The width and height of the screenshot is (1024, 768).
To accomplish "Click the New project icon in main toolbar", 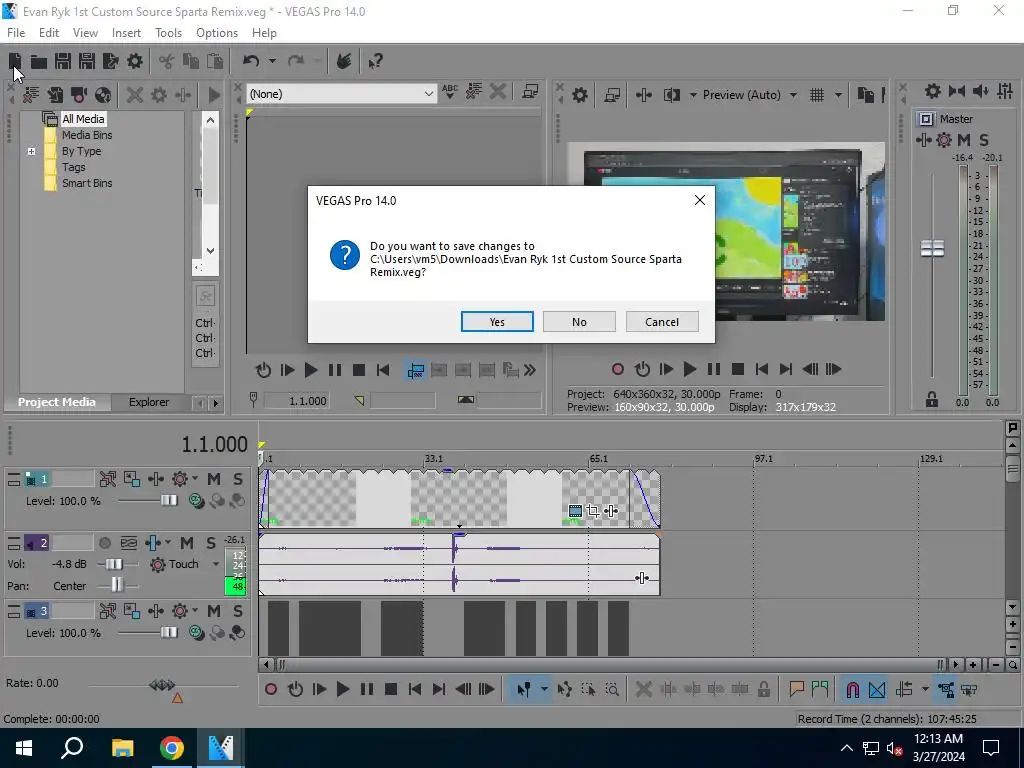I will coord(15,61).
